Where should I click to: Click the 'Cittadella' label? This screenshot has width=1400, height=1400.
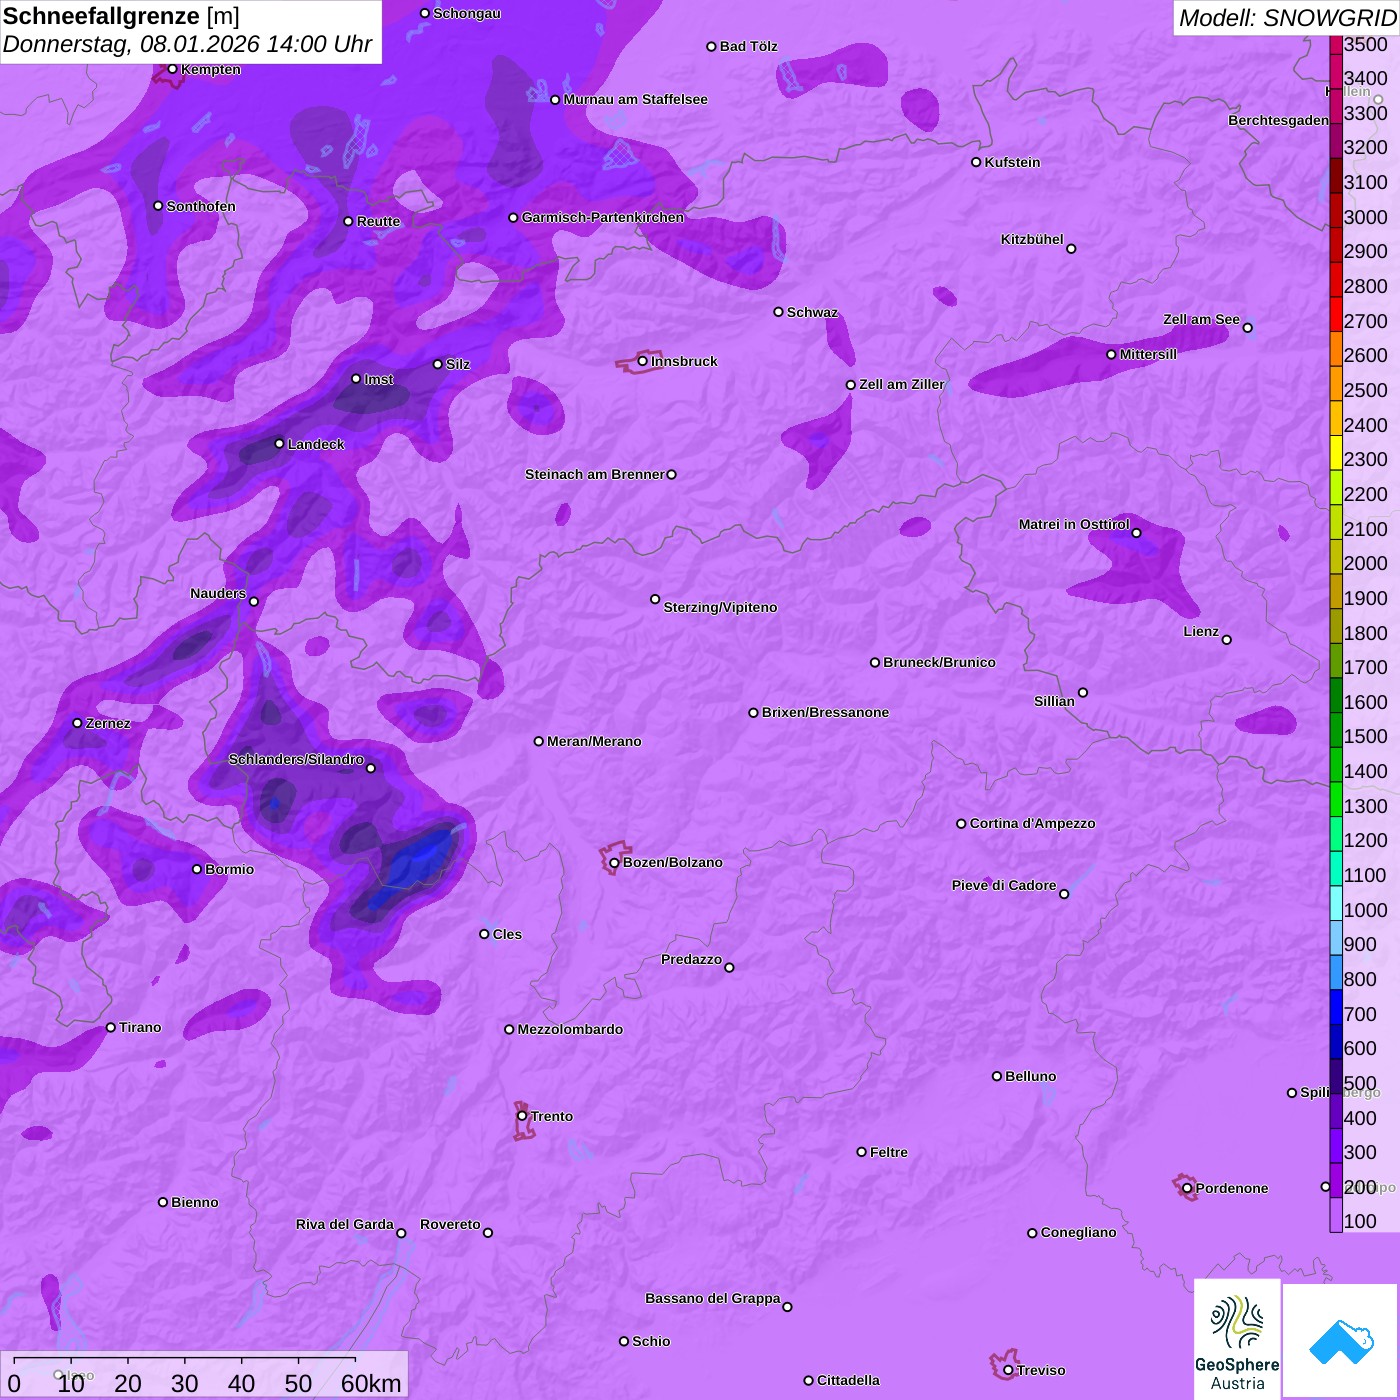tap(848, 1380)
